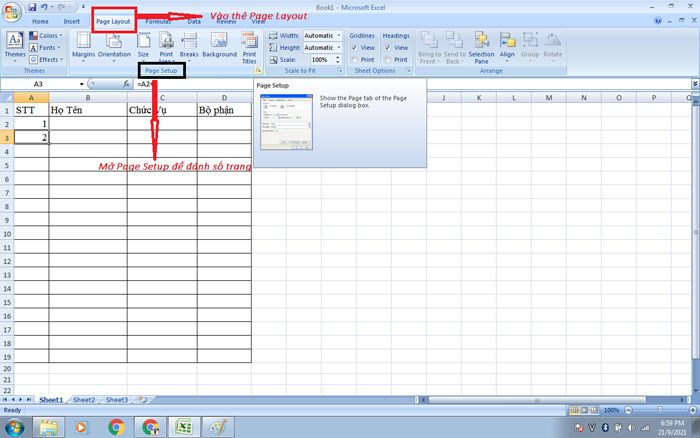This screenshot has width=700, height=438.
Task: Toggle Headings View checkbox
Action: (388, 47)
